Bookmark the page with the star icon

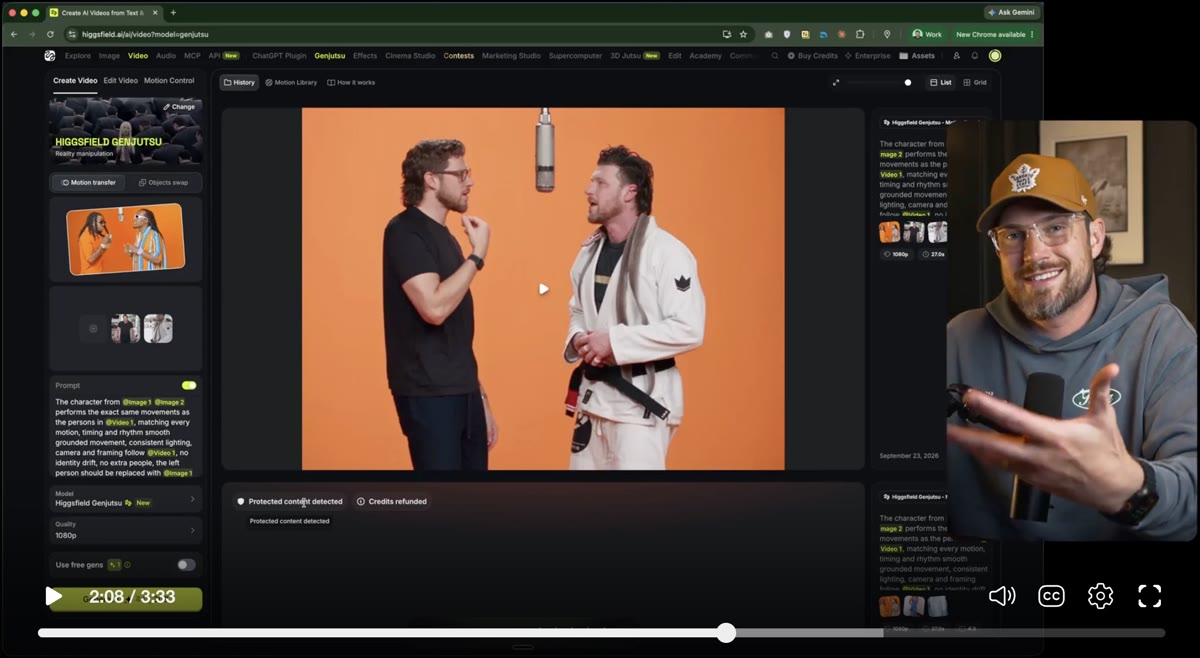coord(743,34)
